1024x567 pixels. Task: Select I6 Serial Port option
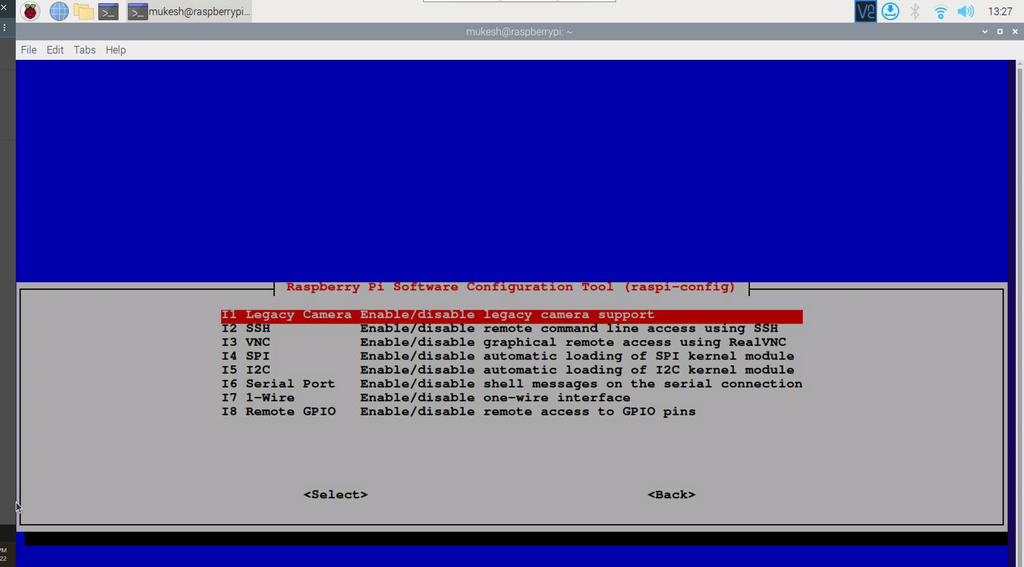[511, 384]
